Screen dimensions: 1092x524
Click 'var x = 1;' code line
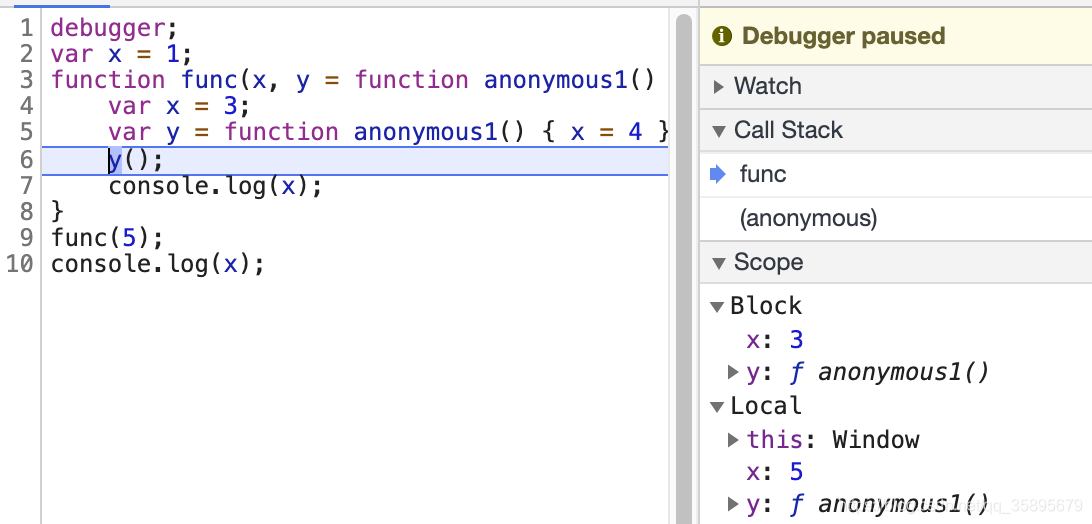tap(121, 54)
